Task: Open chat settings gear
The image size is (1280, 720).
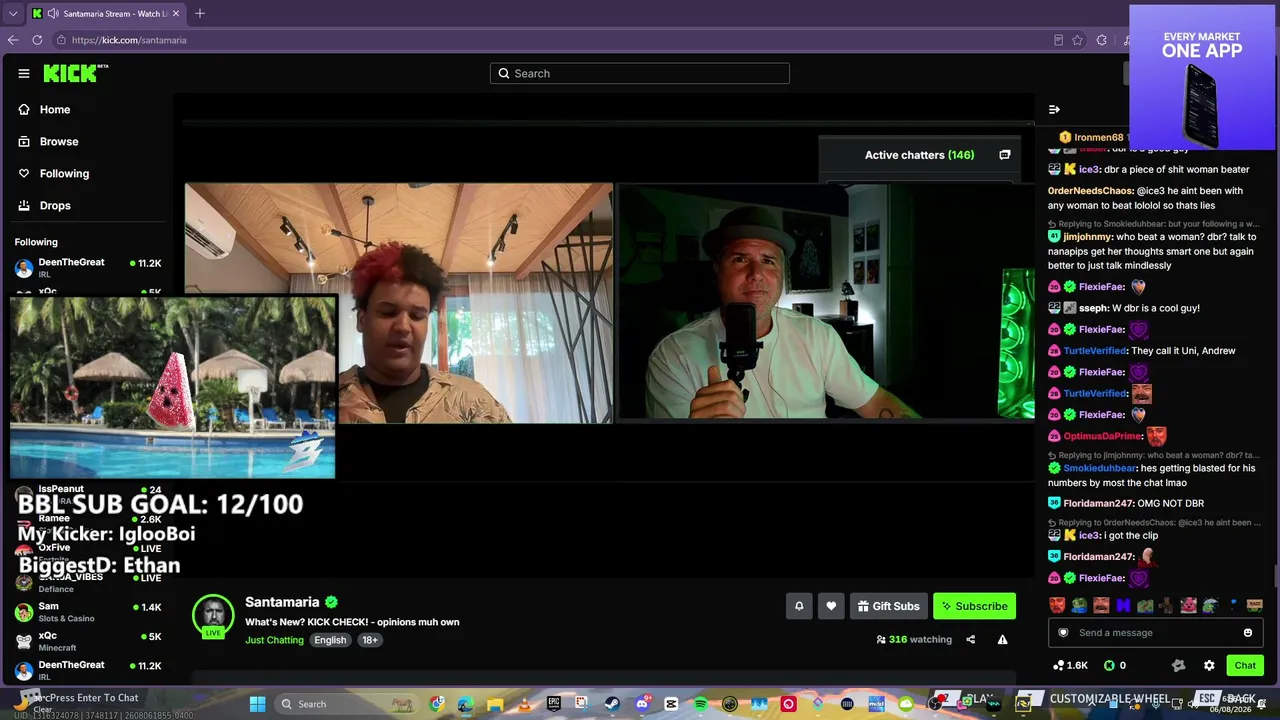Action: [x=1209, y=665]
